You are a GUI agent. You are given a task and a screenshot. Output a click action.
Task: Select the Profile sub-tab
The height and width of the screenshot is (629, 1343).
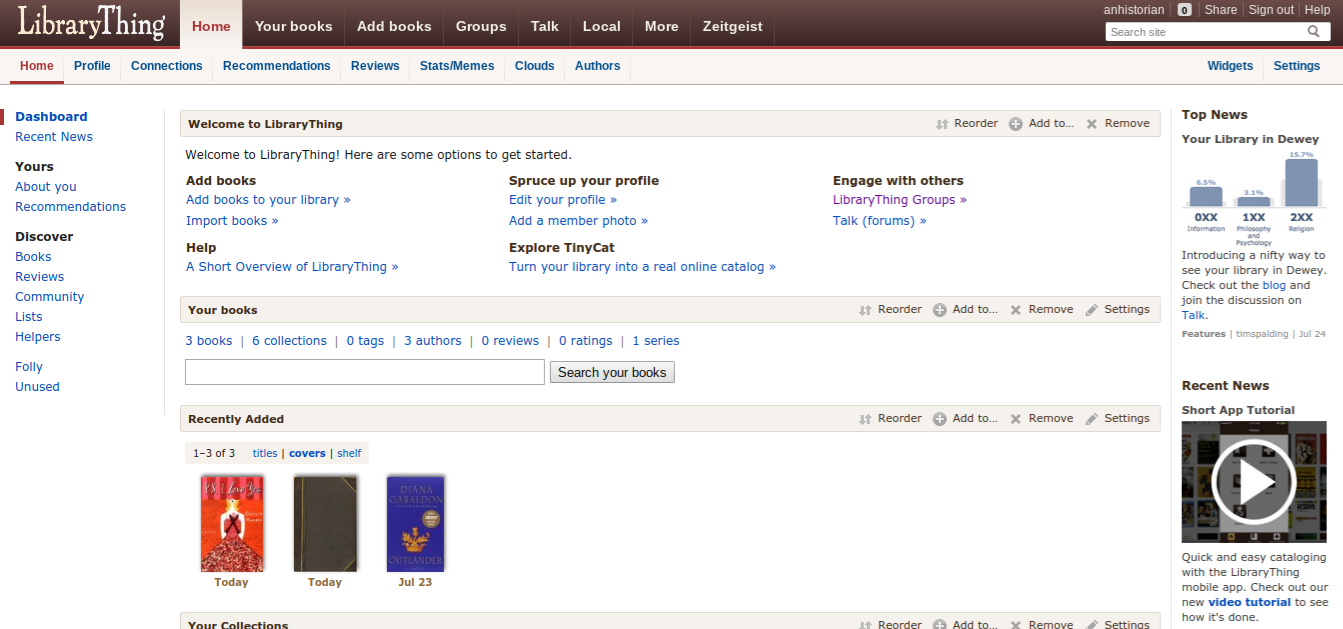coord(92,66)
